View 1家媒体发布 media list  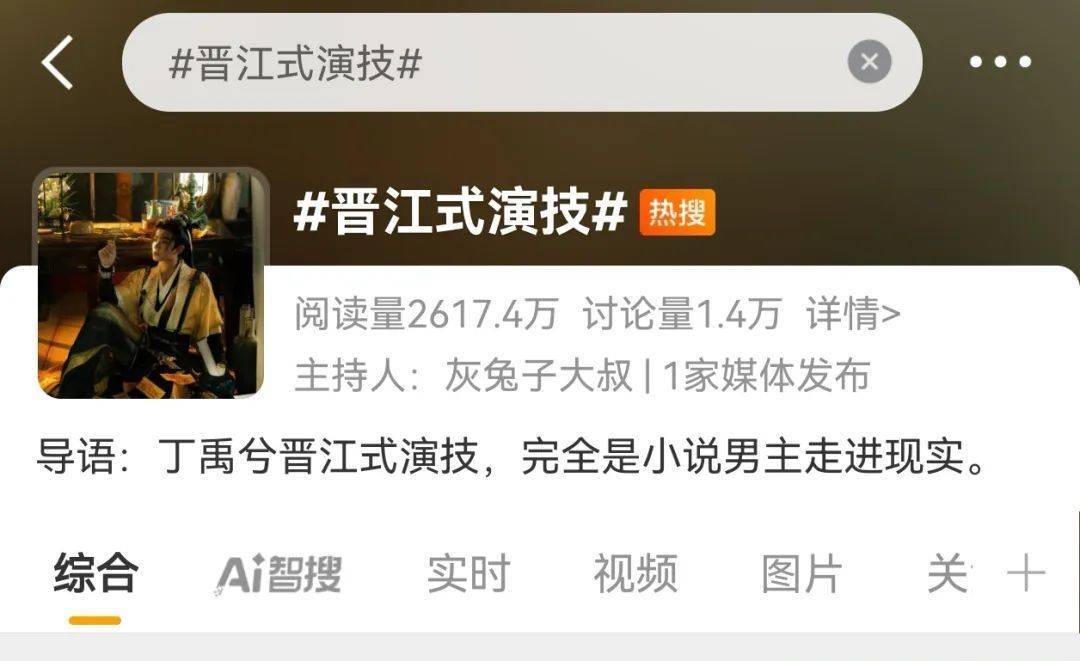click(x=766, y=376)
